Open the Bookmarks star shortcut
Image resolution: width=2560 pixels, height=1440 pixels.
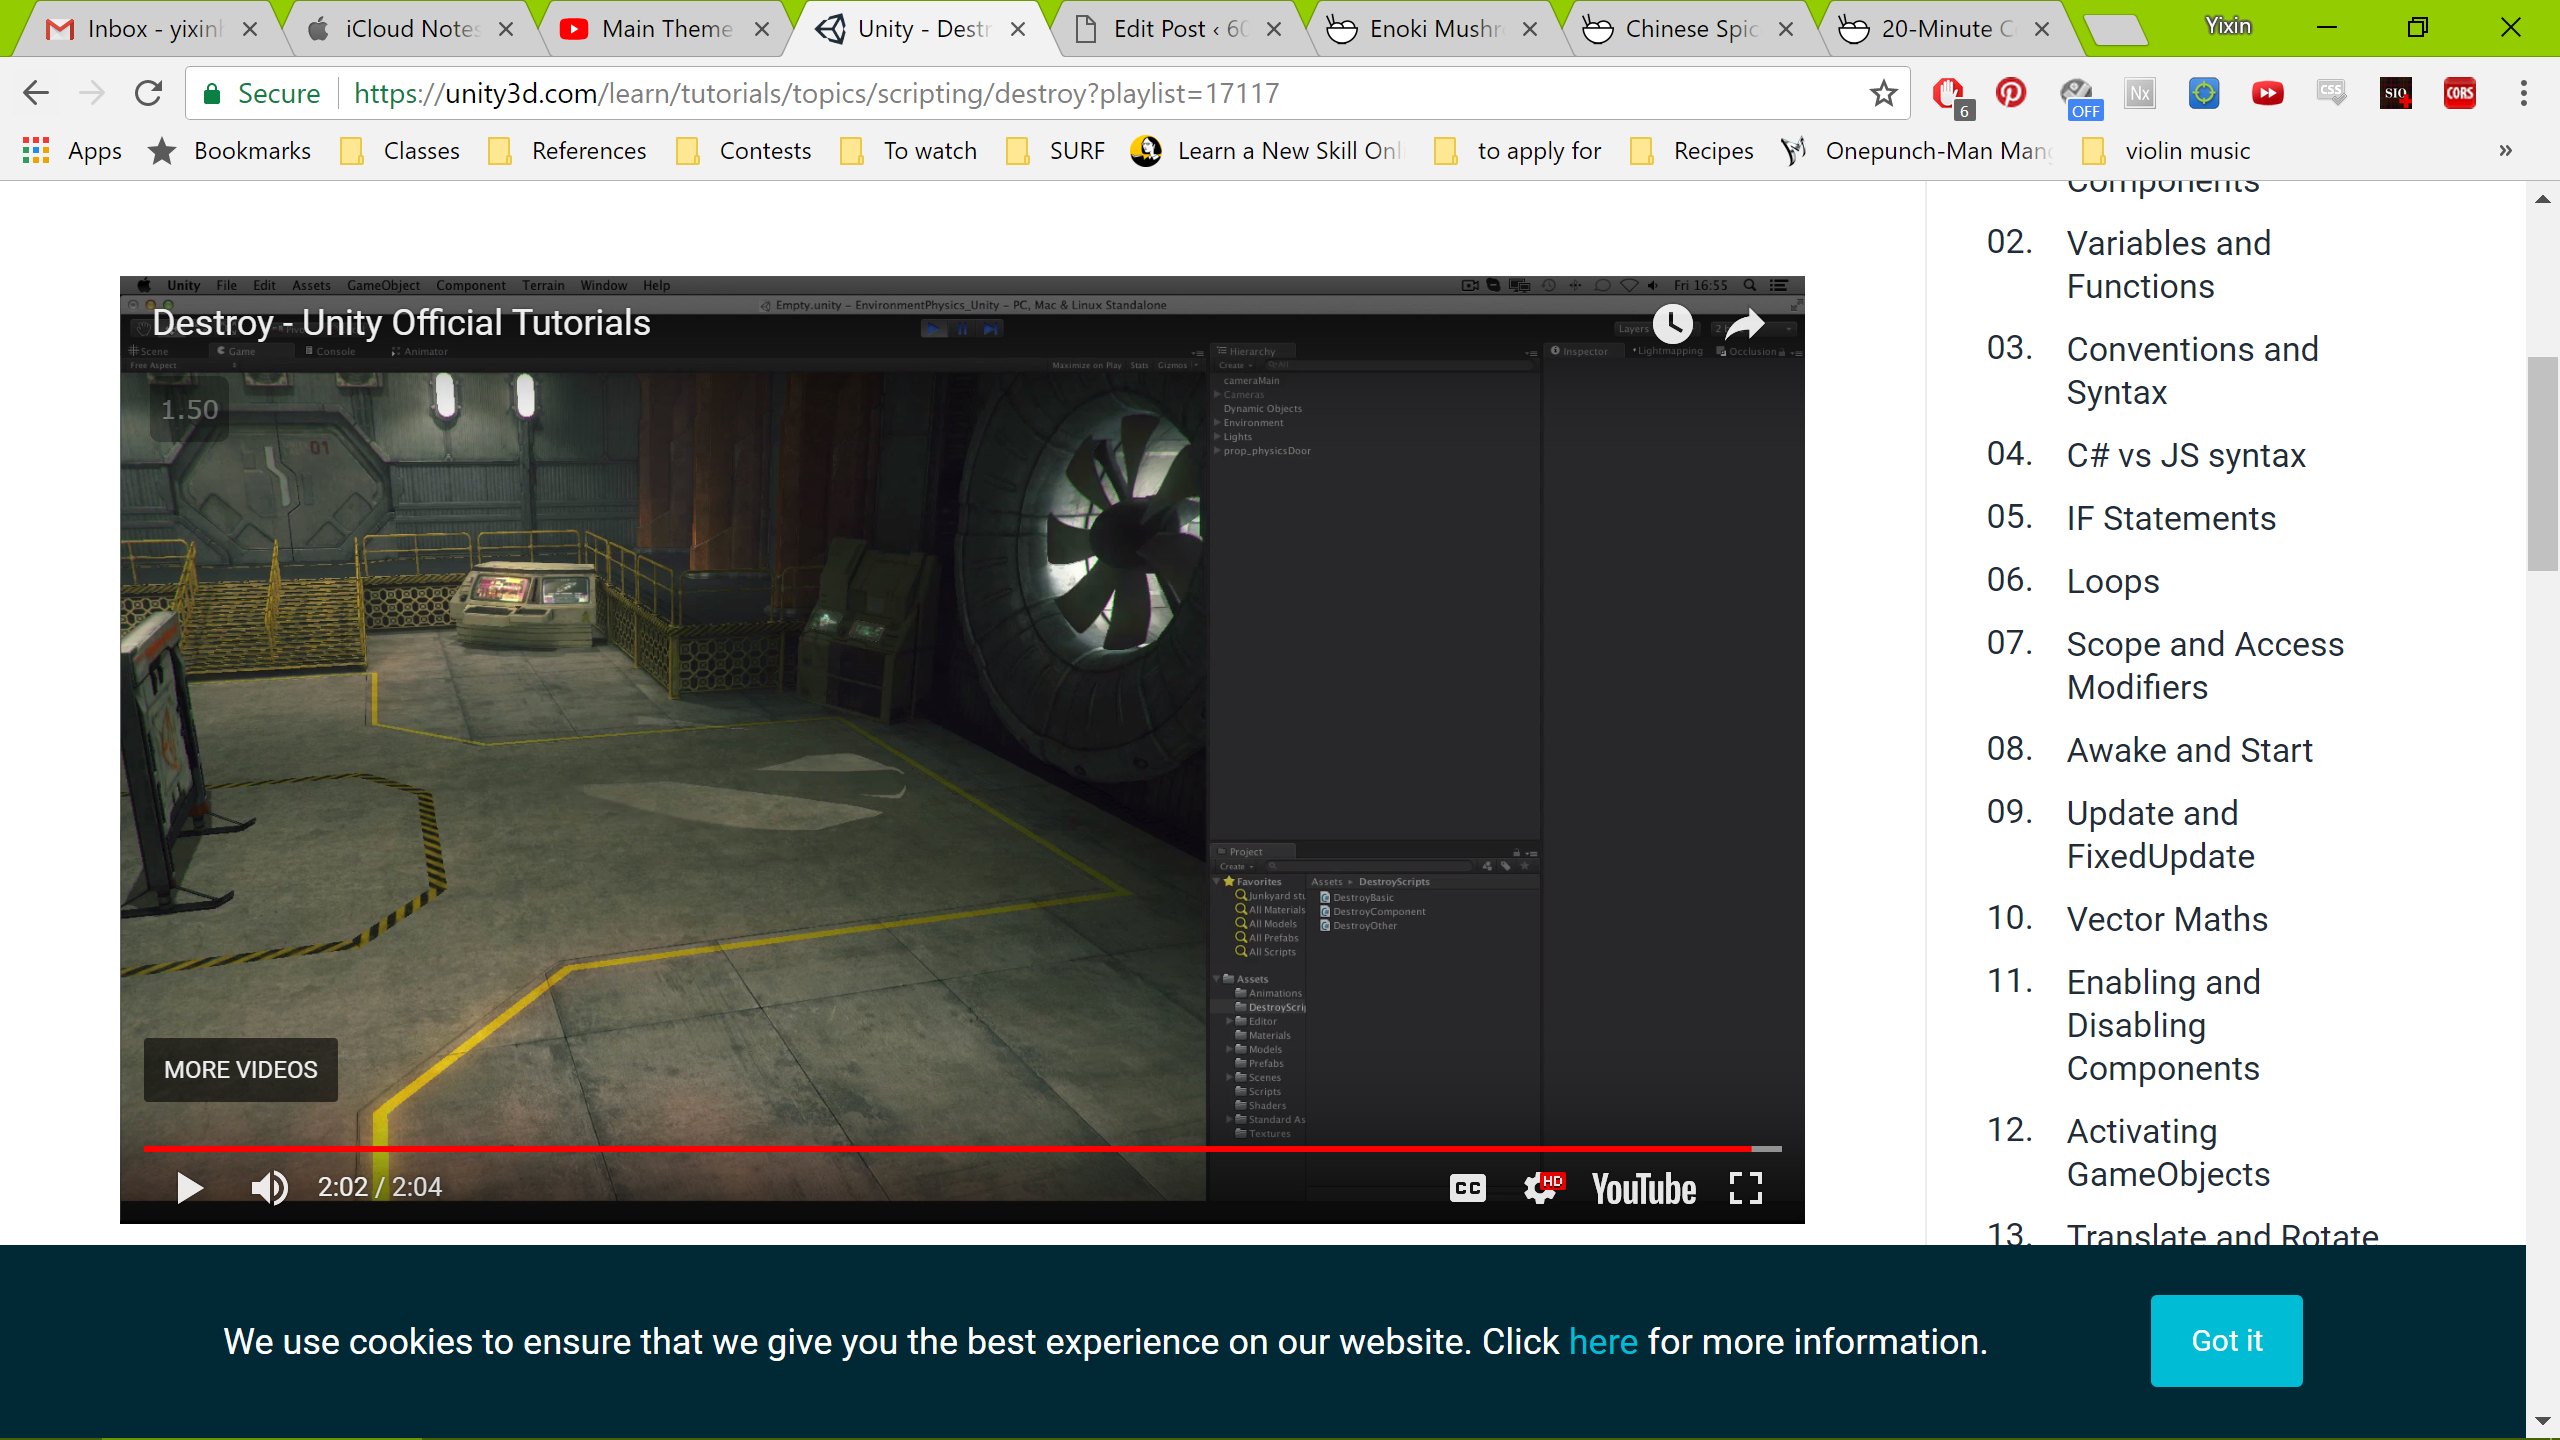coord(230,151)
